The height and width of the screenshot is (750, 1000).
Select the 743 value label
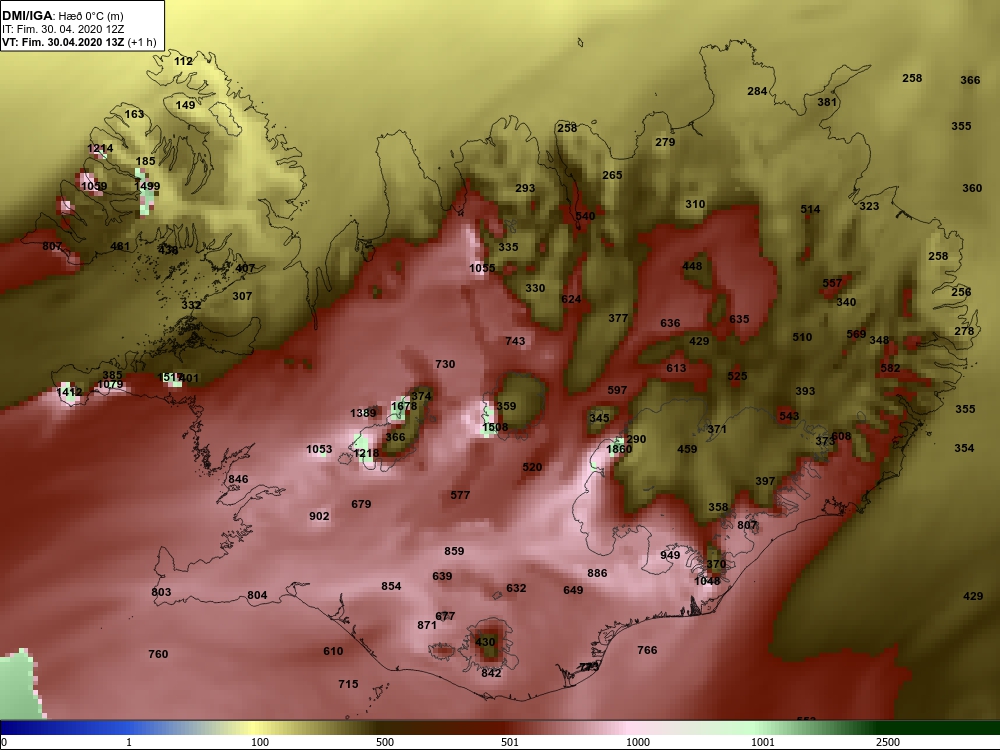(515, 341)
